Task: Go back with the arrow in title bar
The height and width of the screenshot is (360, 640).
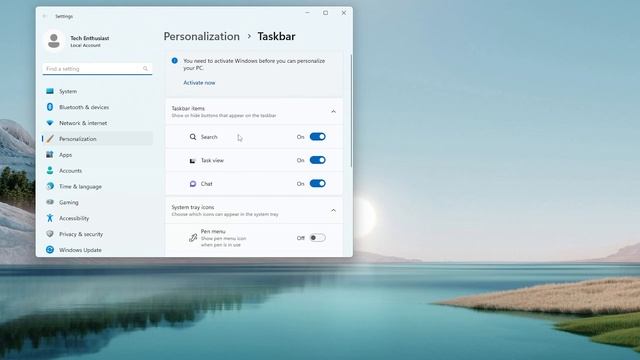Action: (x=44, y=16)
